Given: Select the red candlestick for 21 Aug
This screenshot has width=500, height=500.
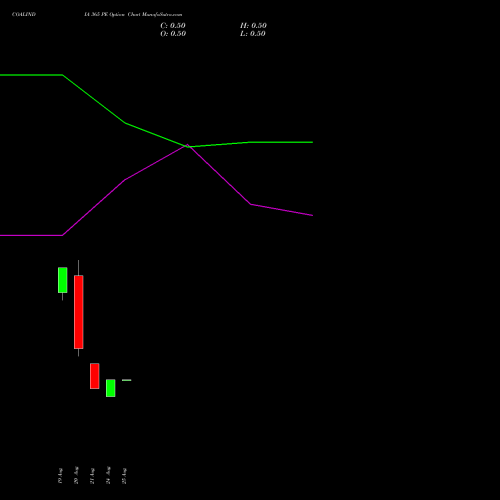Looking at the screenshot, I should [94, 376].
